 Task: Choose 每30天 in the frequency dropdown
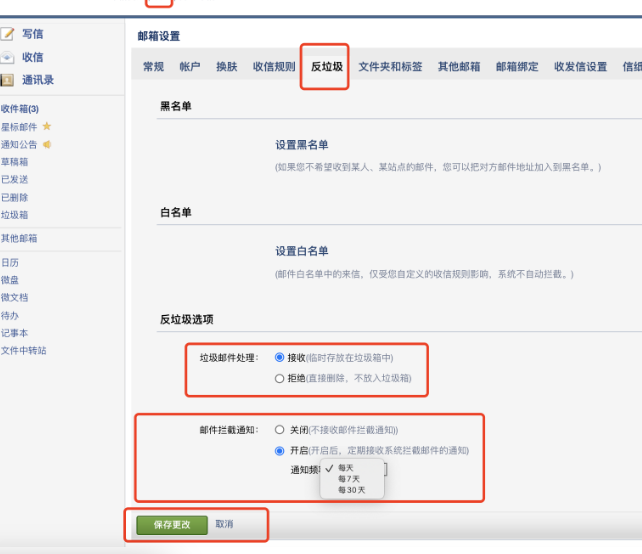point(351,490)
